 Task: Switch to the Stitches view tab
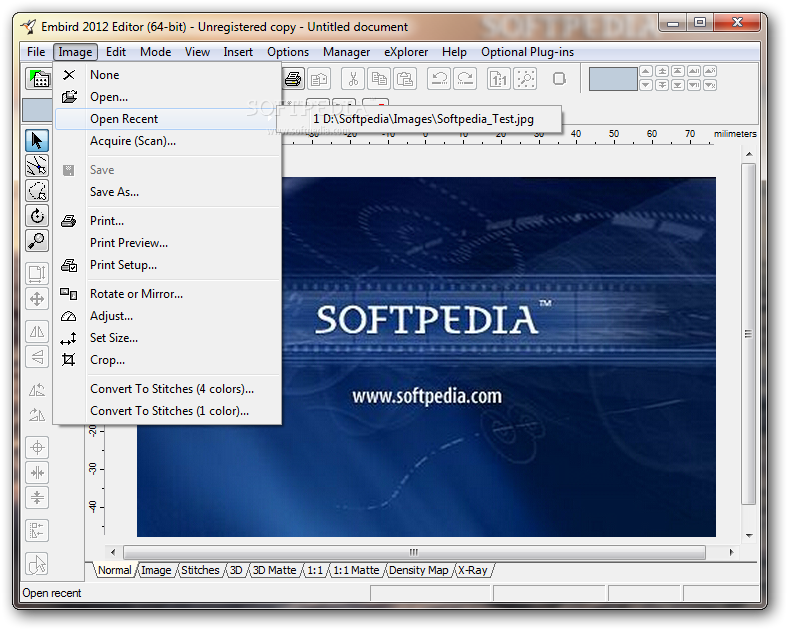click(200, 570)
